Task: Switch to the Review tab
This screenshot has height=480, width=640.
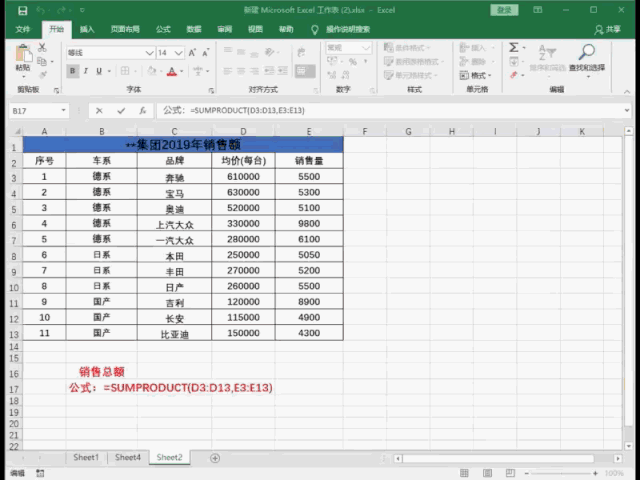Action: point(224,29)
